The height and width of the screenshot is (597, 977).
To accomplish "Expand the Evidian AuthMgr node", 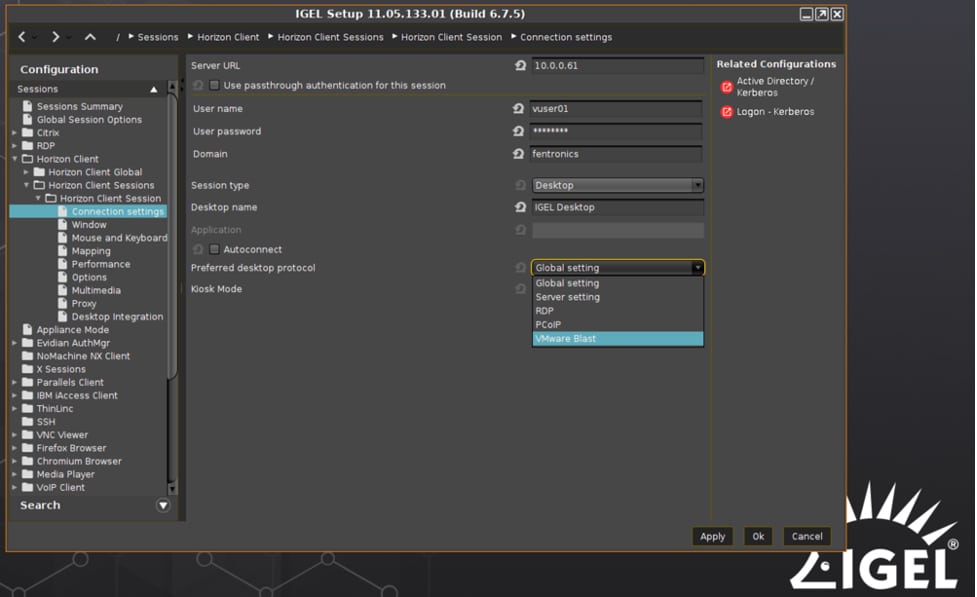I will point(14,343).
